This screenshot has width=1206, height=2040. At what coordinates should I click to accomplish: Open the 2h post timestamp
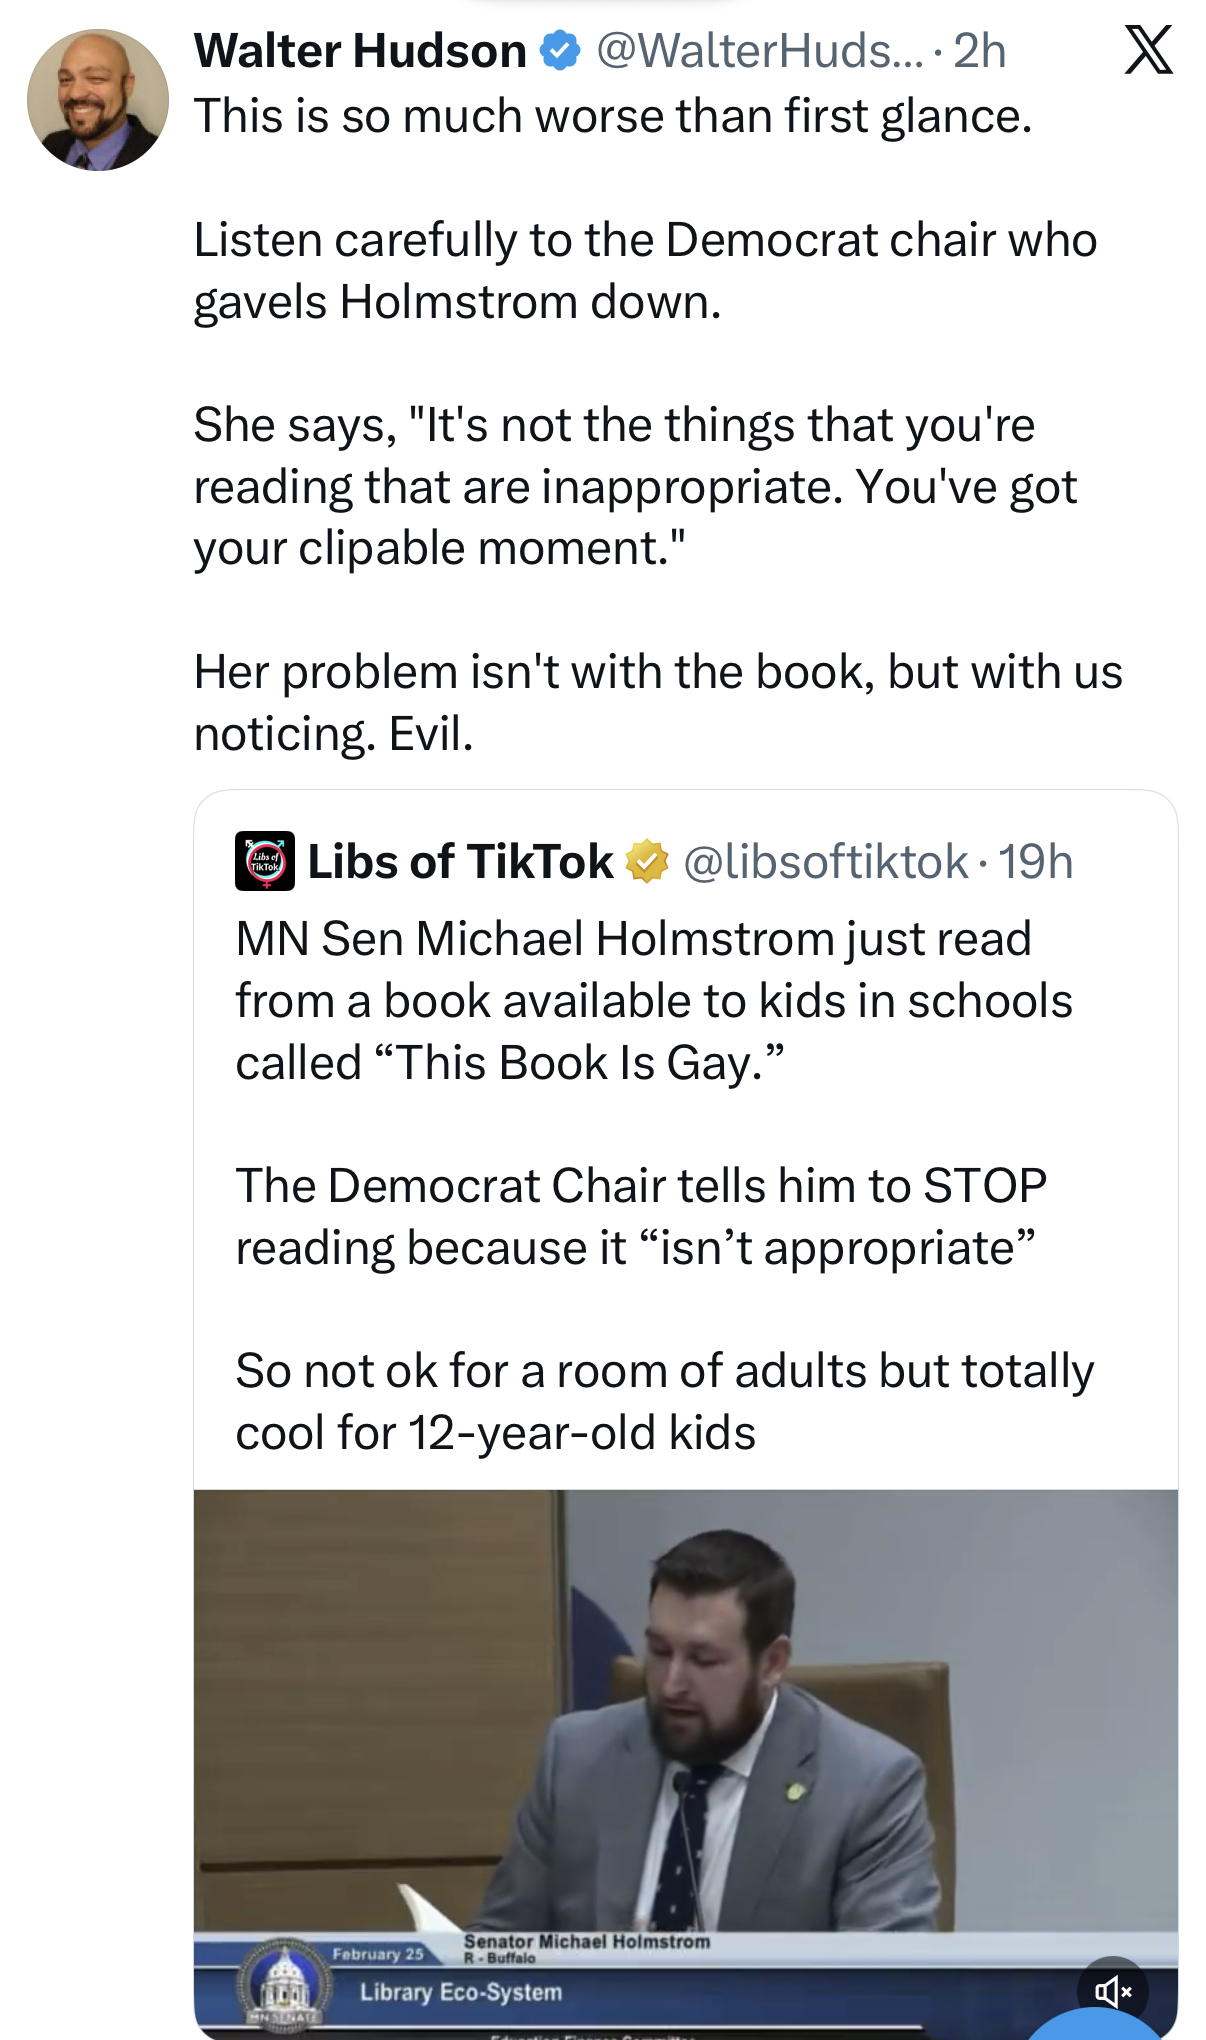pyautogui.click(x=980, y=51)
